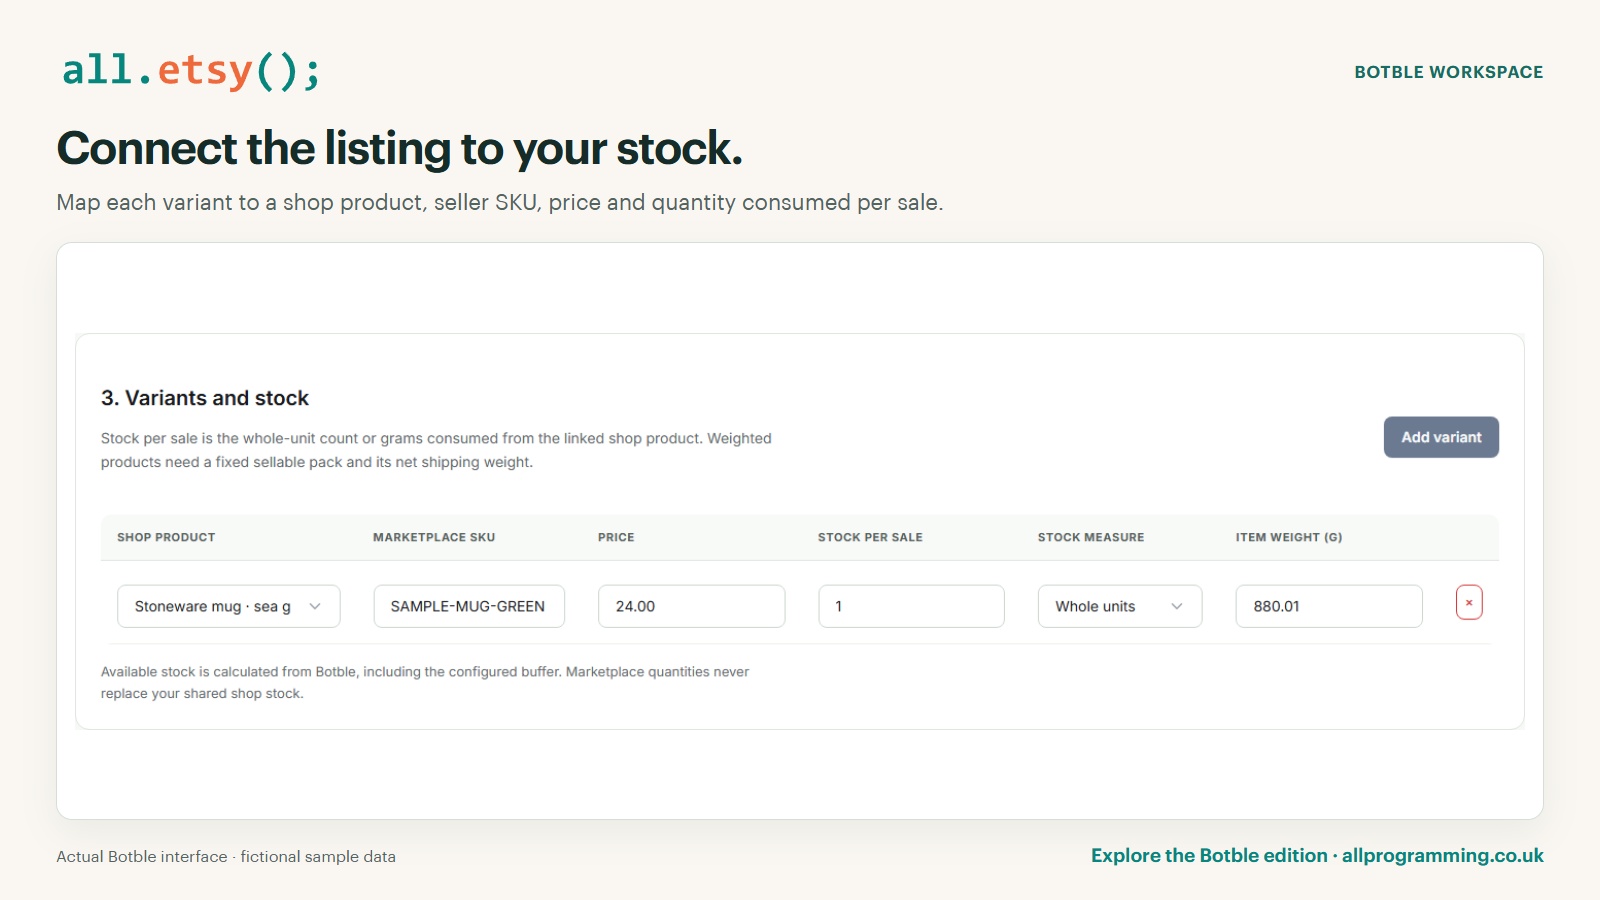Click the all.etsy(); logo
The image size is (1600, 900).
191,70
